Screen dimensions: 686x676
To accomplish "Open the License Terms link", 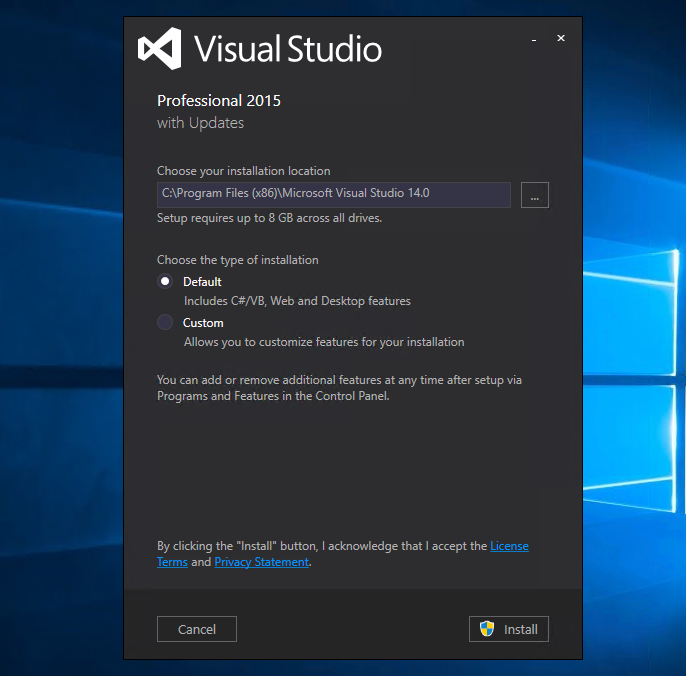I will pyautogui.click(x=509, y=546).
